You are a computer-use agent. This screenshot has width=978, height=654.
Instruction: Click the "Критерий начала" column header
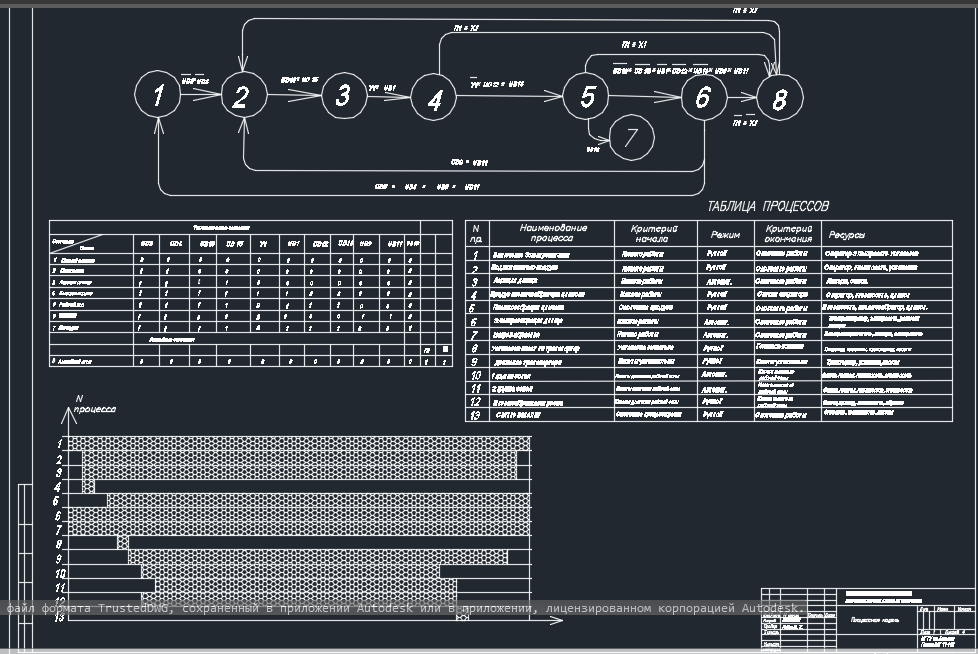654,233
